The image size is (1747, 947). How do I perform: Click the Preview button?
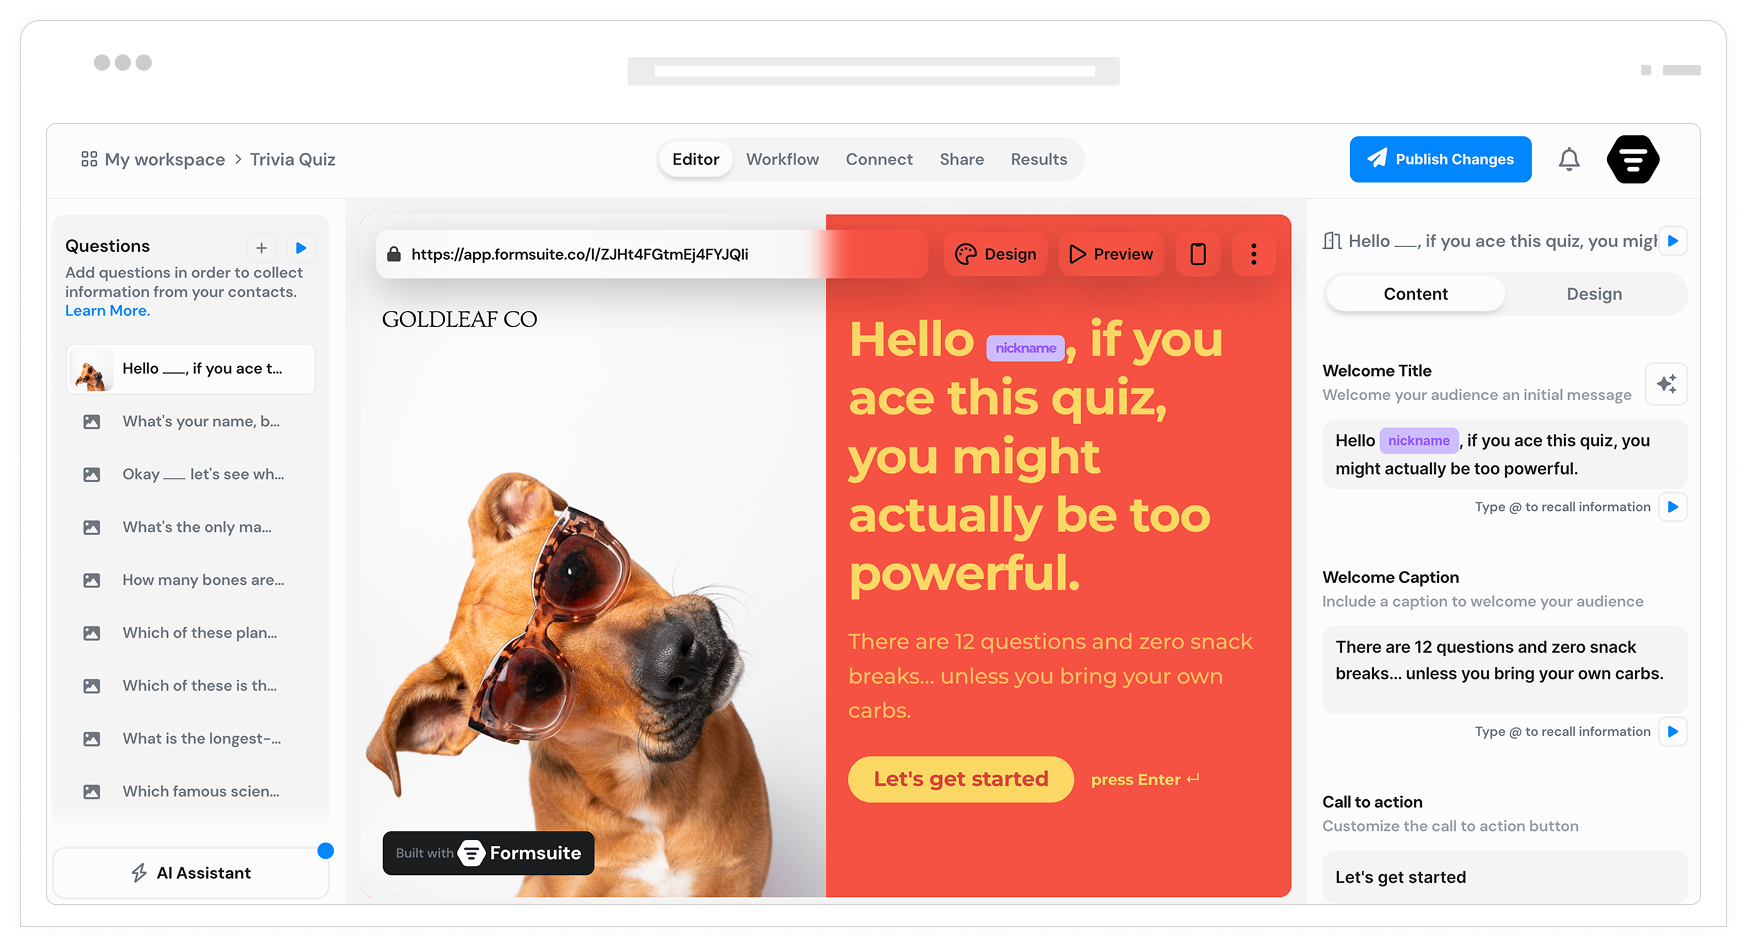(1111, 254)
